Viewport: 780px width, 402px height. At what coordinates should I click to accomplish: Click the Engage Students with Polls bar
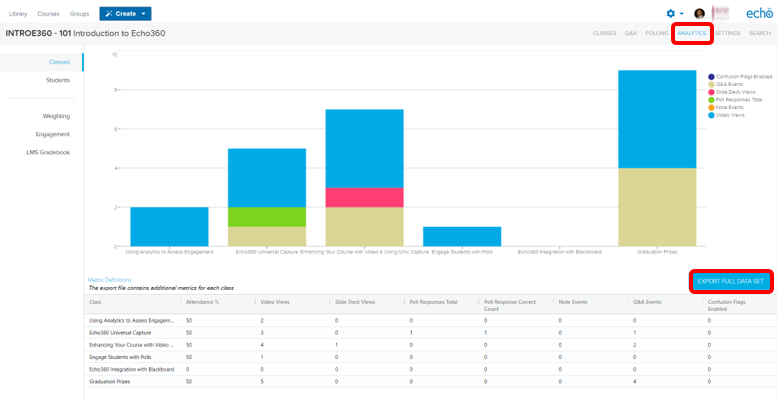pos(462,236)
